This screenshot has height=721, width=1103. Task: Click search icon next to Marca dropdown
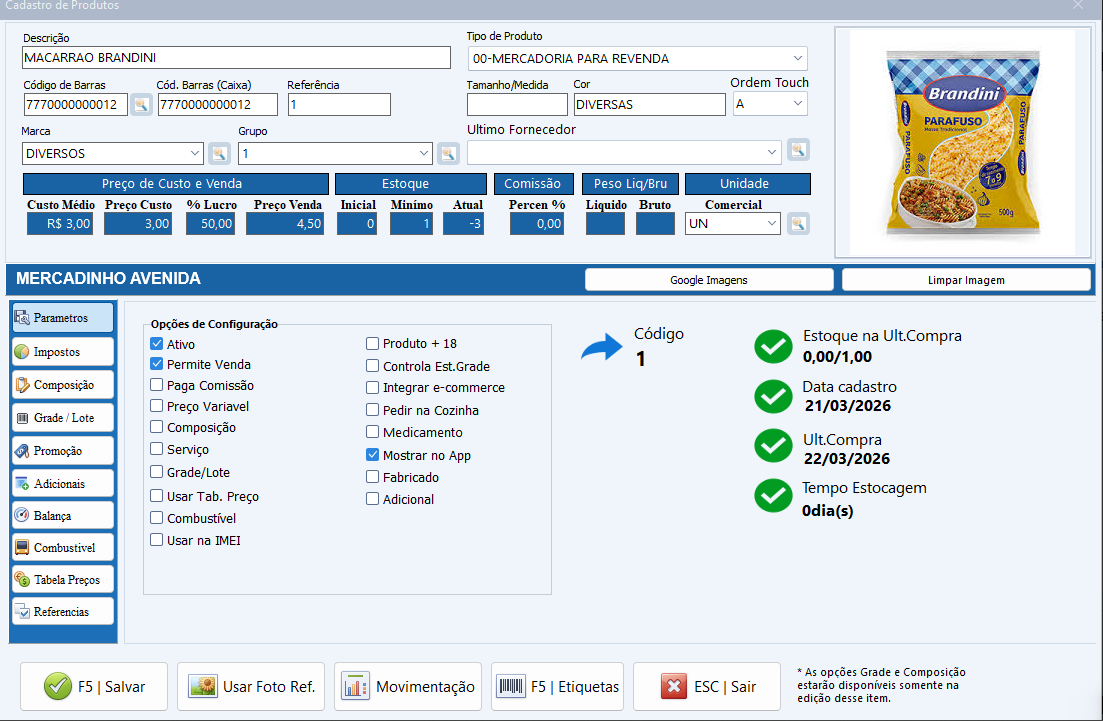219,153
